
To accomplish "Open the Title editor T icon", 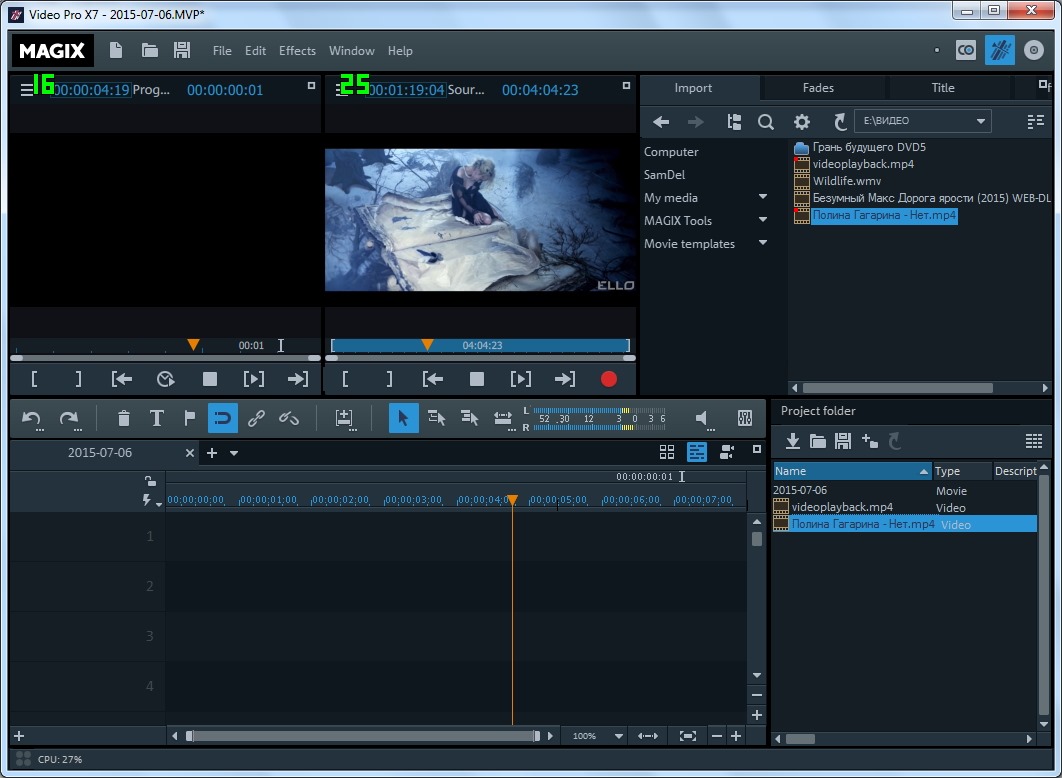I will point(156,418).
